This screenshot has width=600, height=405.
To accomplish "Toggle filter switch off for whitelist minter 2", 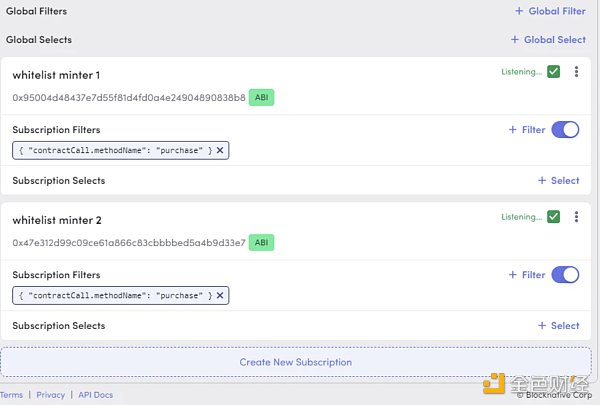I will (x=565, y=275).
